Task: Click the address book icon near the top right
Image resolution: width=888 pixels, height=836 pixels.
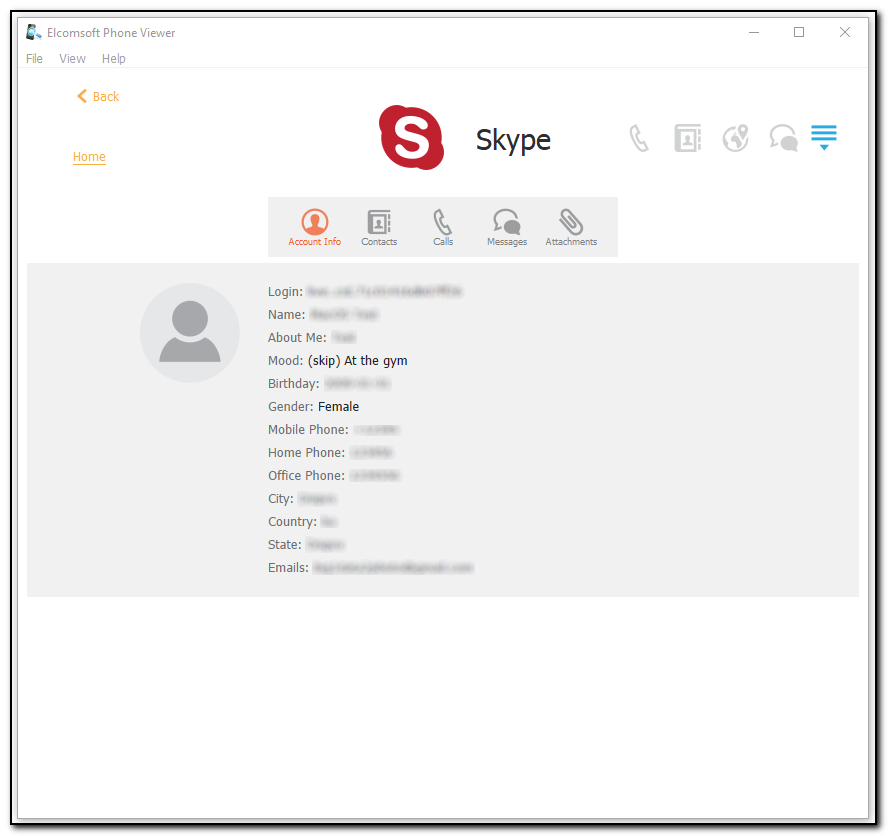Action: (687, 137)
